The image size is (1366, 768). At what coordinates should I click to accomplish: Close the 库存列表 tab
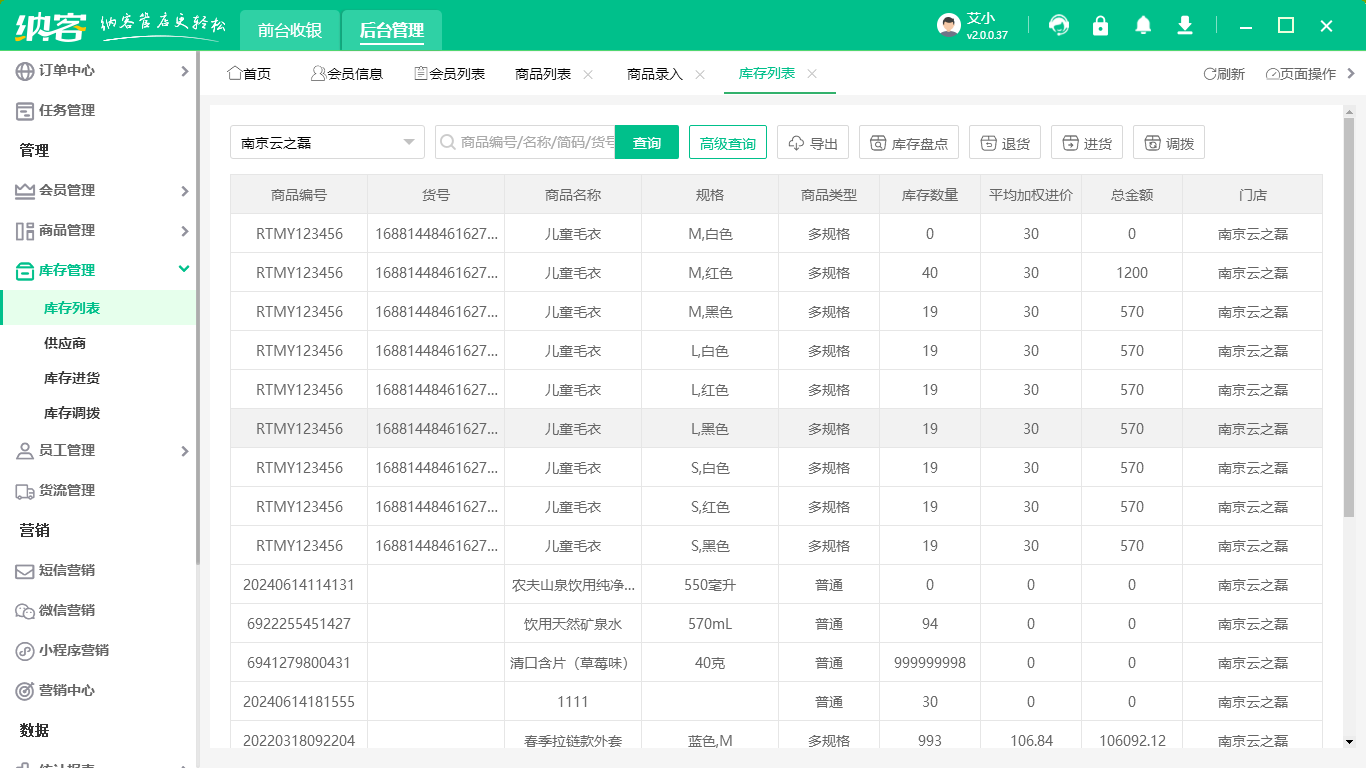[812, 74]
